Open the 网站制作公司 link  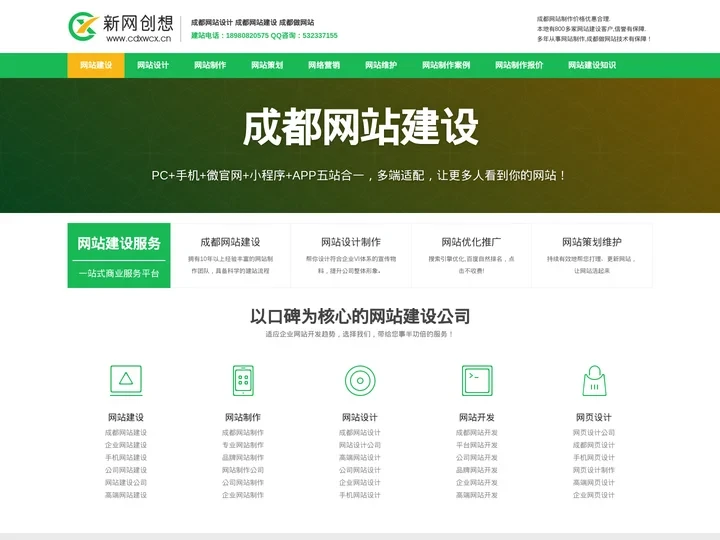click(x=243, y=470)
